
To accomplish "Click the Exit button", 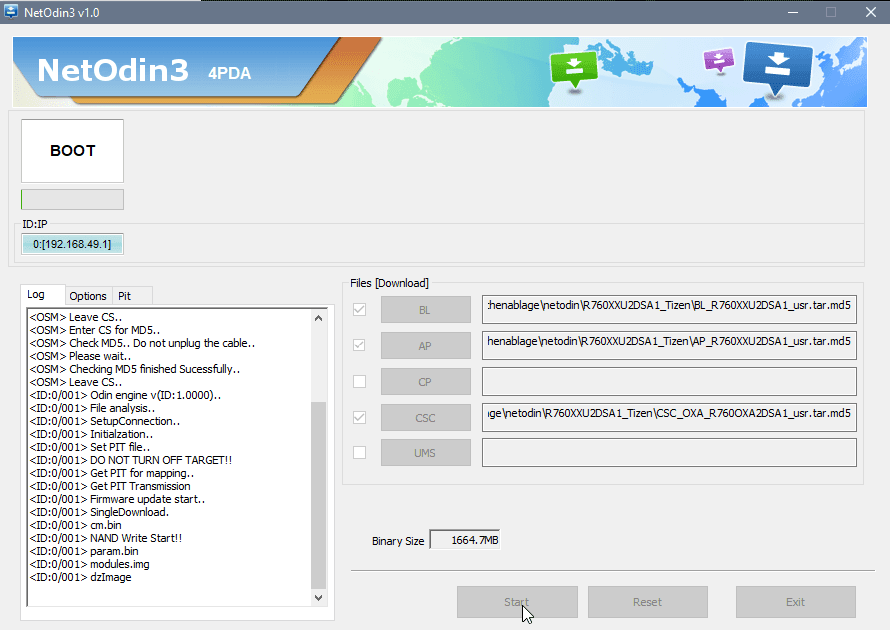I will coord(795,602).
